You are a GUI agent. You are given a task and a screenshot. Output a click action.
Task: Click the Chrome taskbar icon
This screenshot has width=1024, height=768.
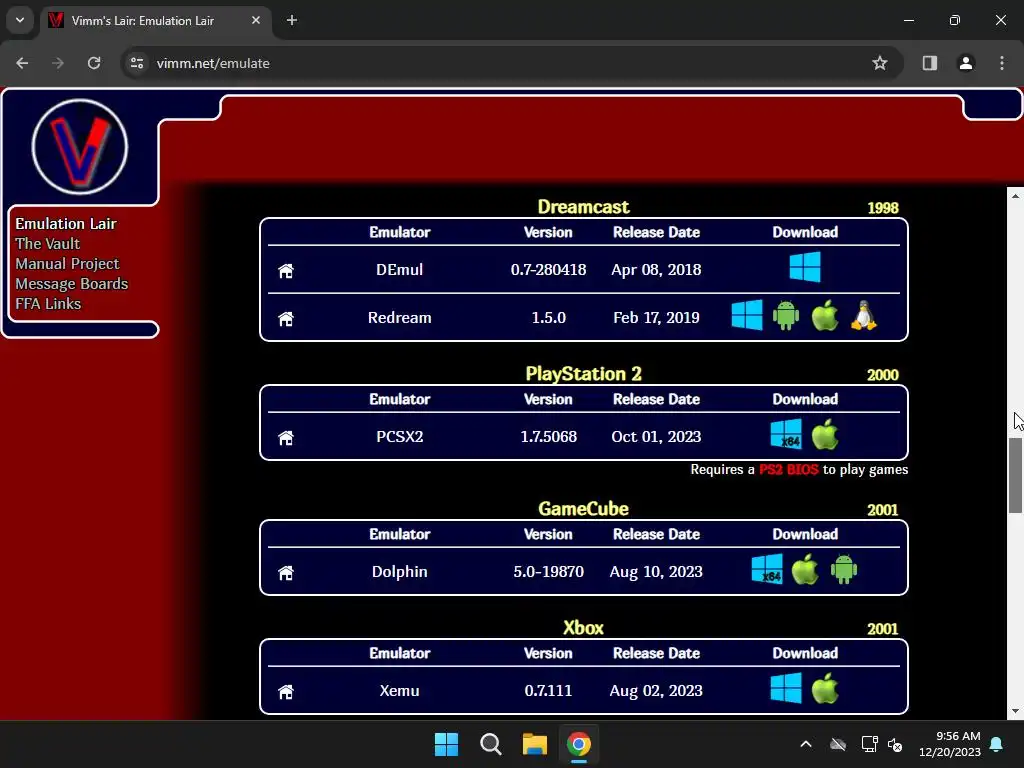(x=579, y=744)
